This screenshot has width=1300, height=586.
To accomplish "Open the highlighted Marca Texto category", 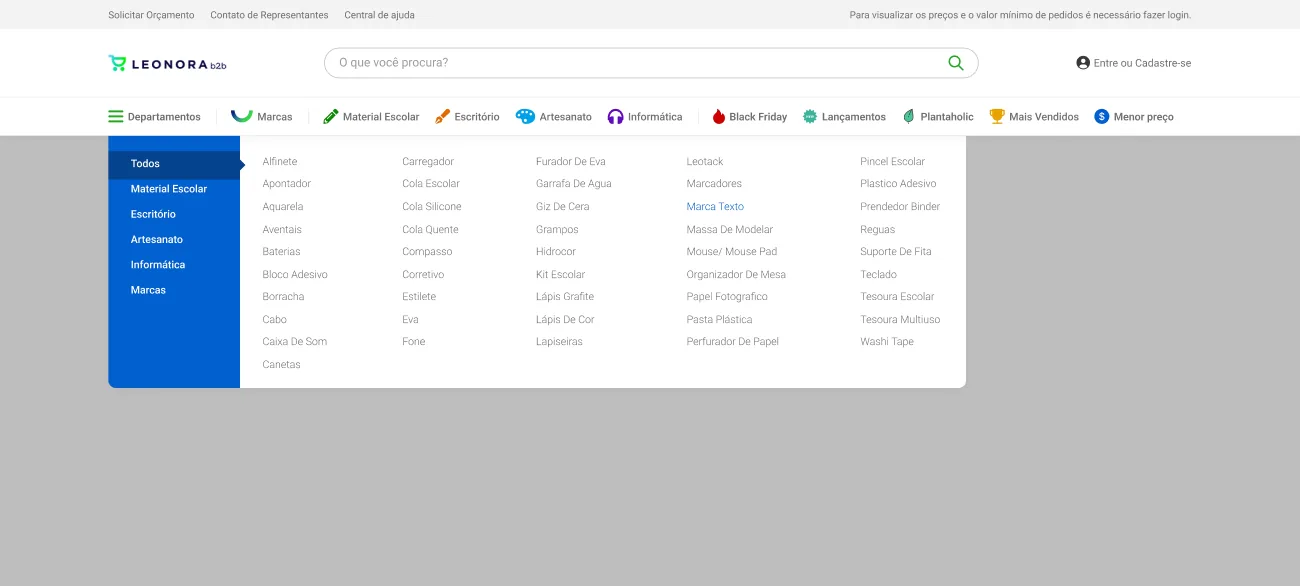I will [x=715, y=207].
